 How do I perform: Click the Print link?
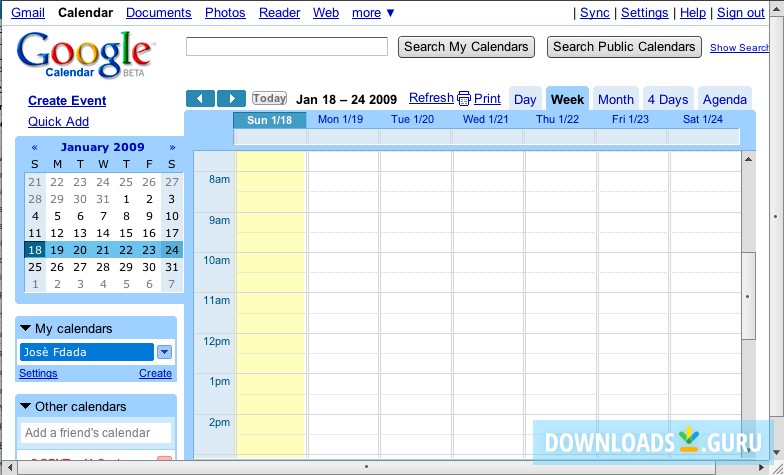487,99
